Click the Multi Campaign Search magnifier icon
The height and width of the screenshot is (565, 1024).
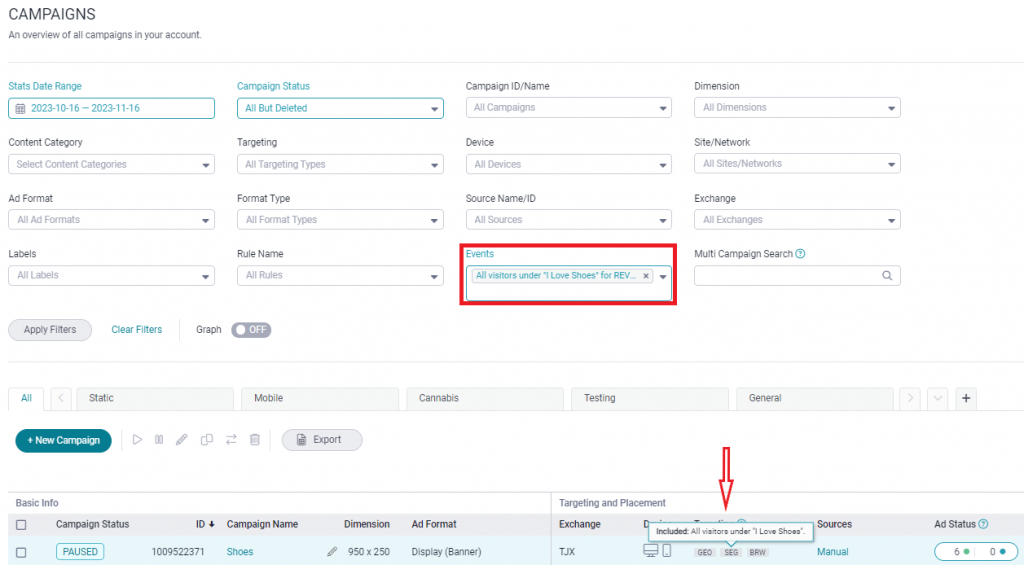coord(887,276)
